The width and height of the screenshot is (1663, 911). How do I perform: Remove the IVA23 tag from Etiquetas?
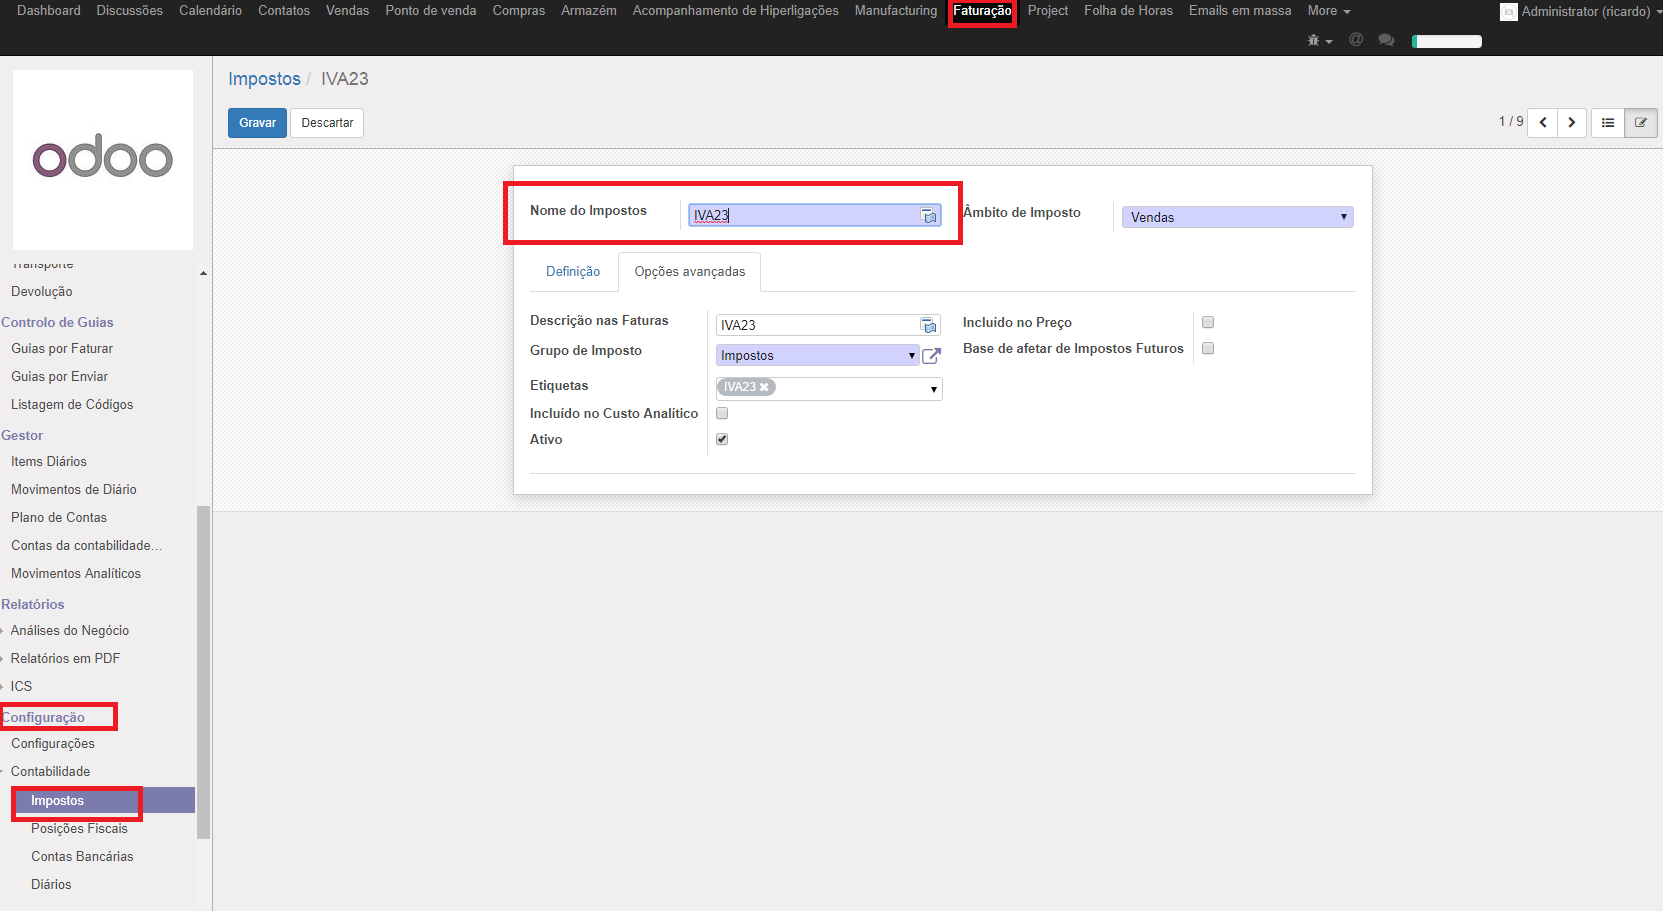pyautogui.click(x=764, y=387)
